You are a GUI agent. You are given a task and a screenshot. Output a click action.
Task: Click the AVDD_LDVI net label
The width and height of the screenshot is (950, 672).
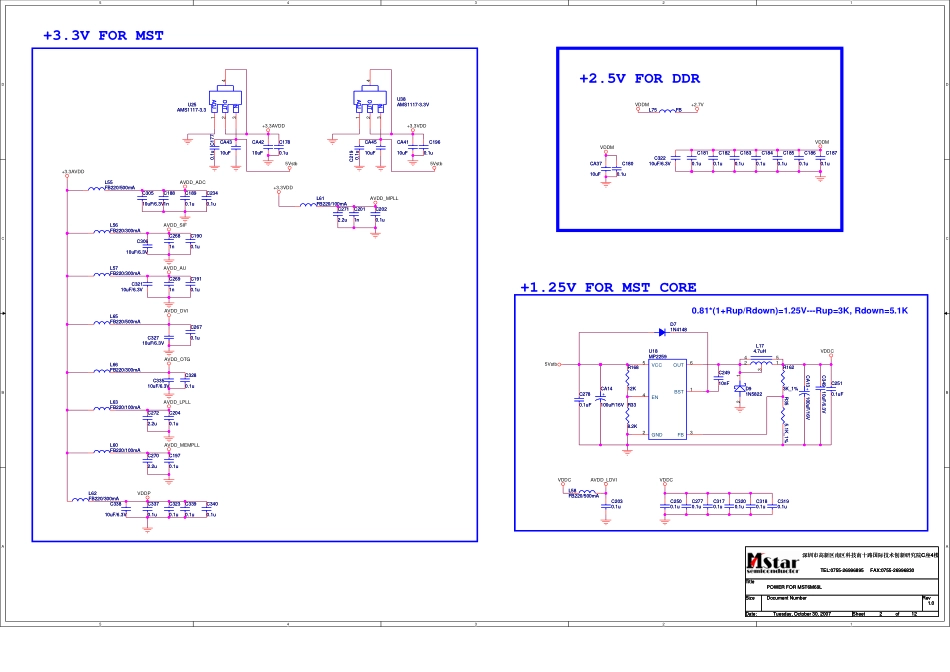tap(604, 480)
